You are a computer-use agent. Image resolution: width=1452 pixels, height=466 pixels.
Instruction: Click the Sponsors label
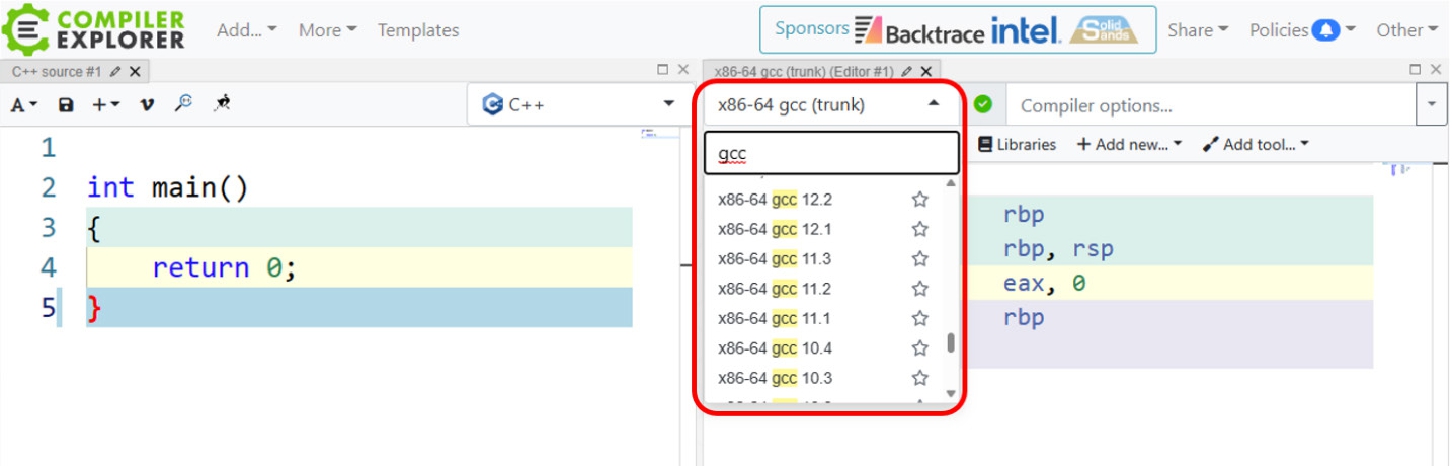(812, 29)
